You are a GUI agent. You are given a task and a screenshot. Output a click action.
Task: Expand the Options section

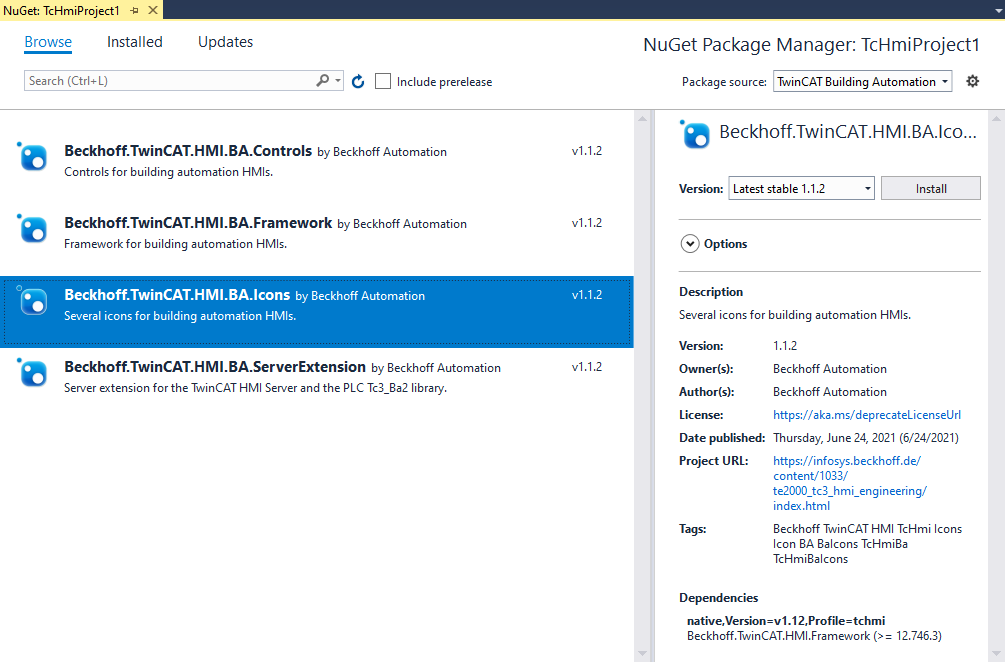(x=690, y=243)
